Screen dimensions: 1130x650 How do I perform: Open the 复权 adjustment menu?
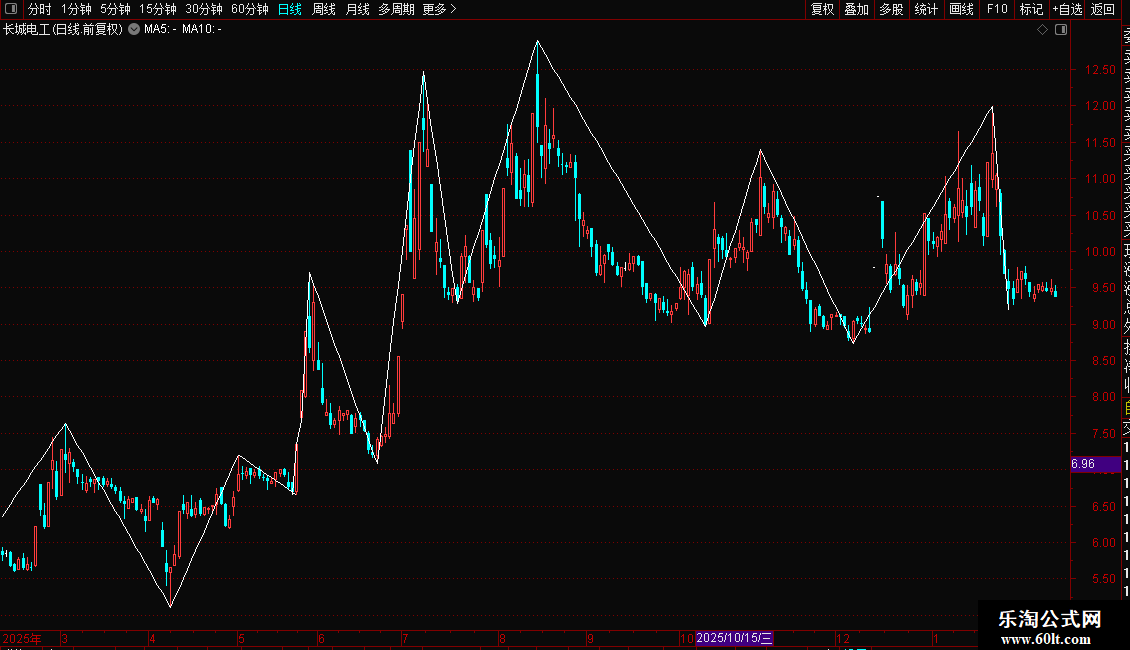coord(822,9)
